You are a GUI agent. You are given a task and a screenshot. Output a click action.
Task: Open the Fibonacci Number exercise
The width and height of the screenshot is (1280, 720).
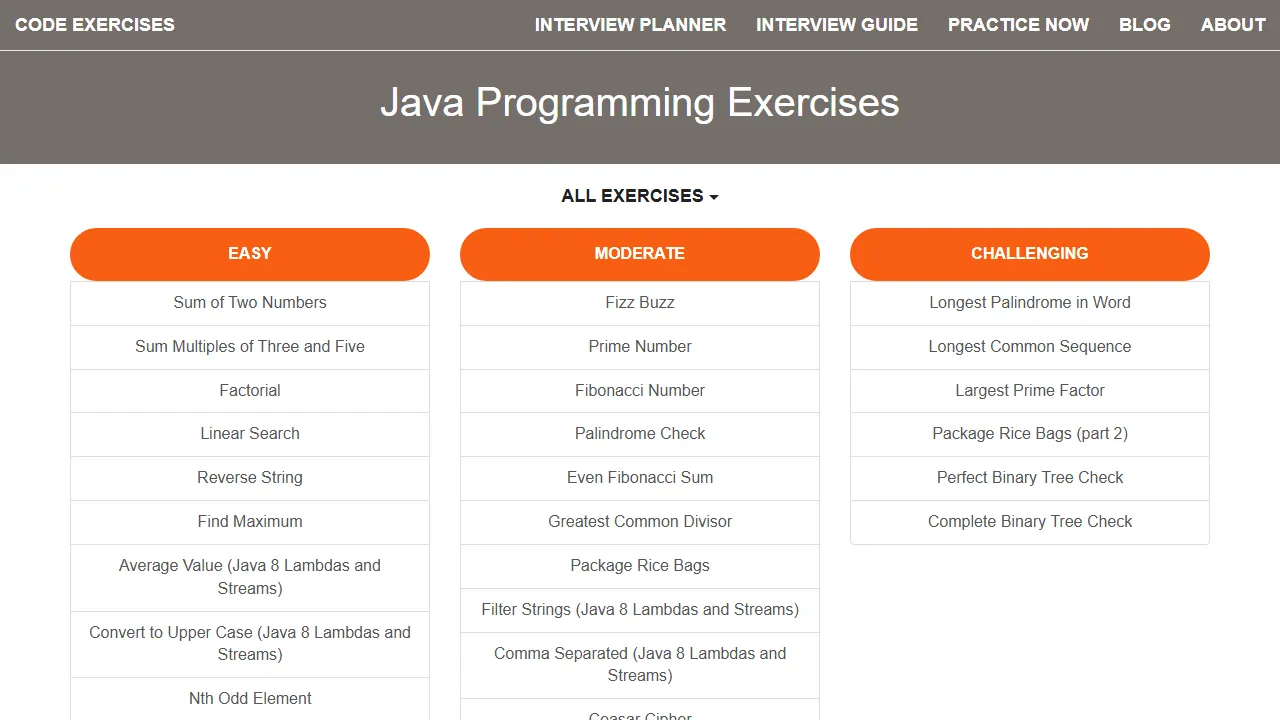[640, 390]
